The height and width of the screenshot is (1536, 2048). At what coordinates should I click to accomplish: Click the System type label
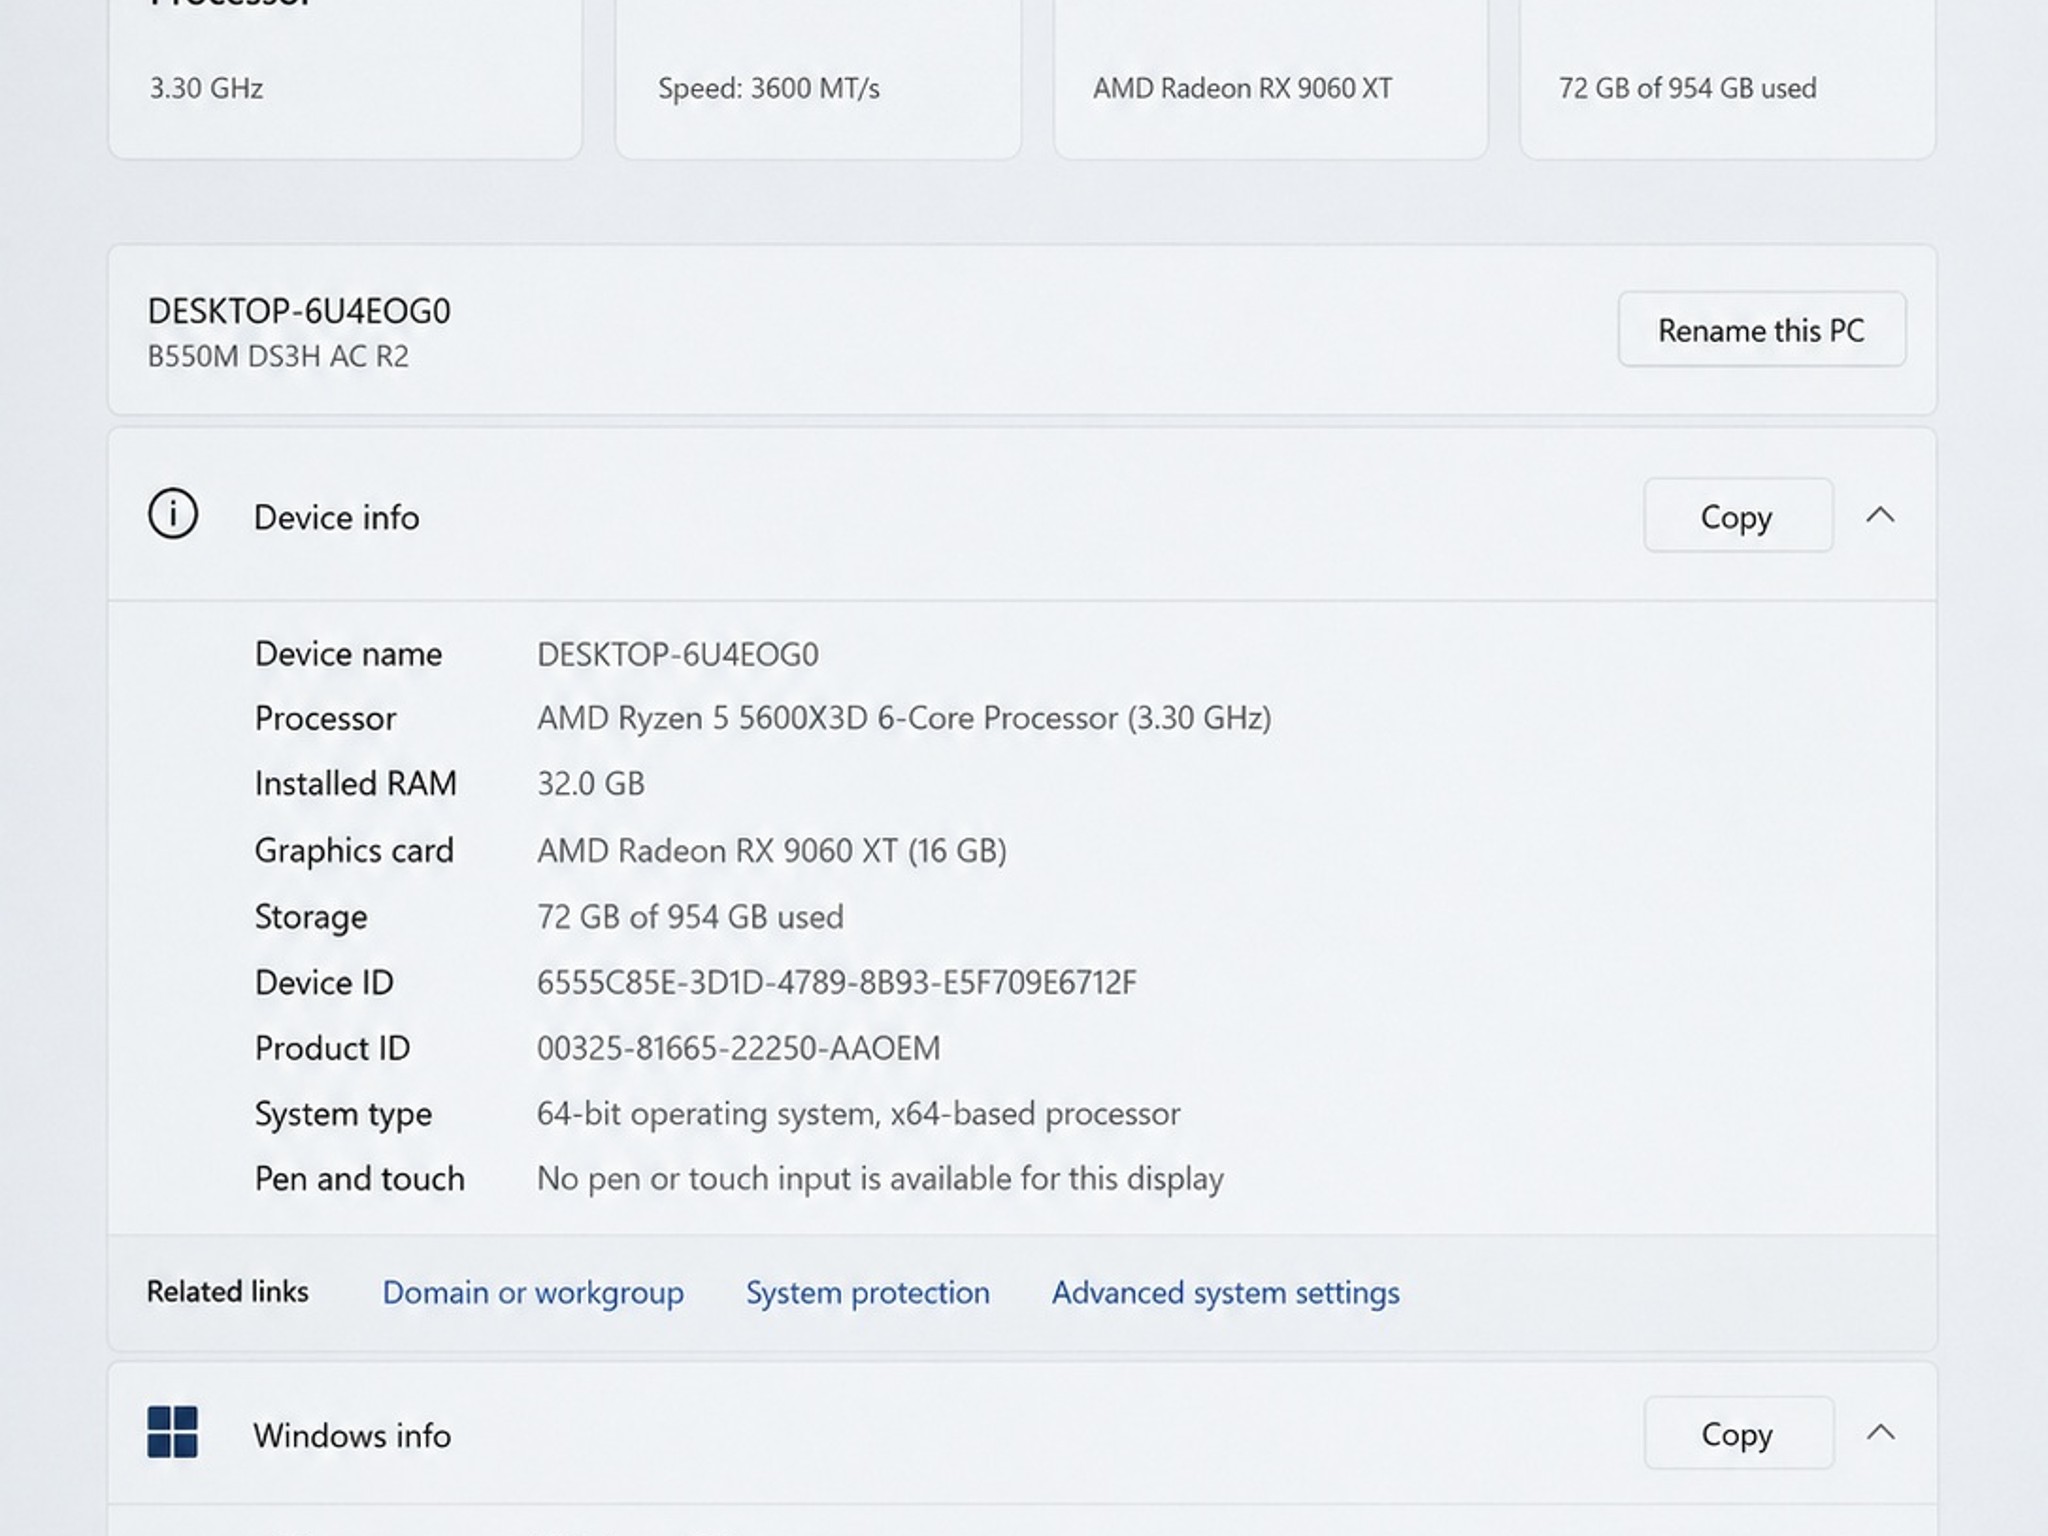(x=343, y=1114)
